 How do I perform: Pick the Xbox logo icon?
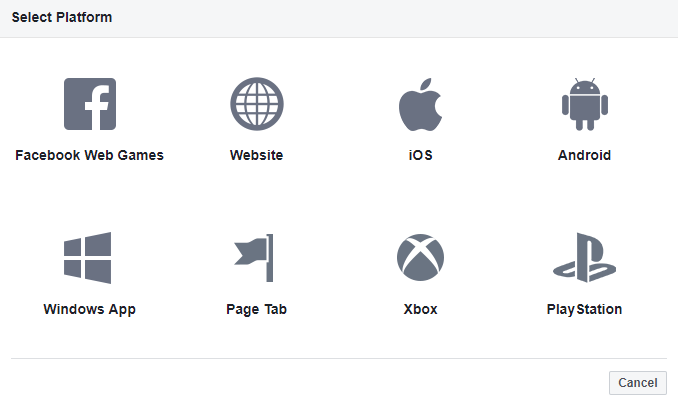(420, 258)
